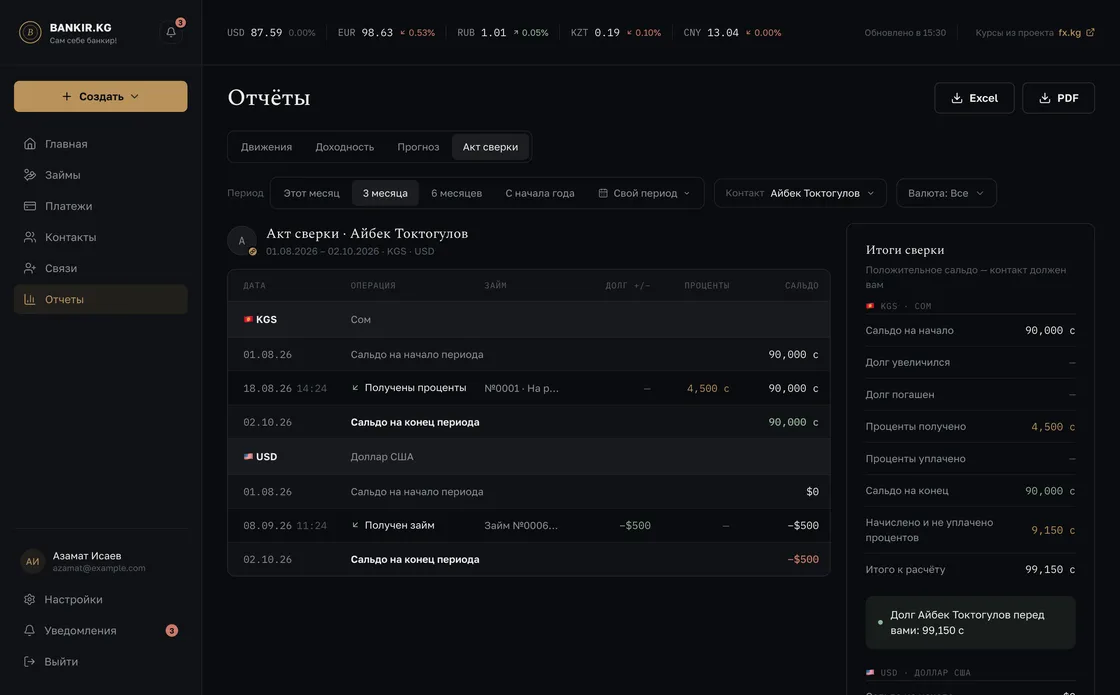This screenshot has height=695, width=1120.
Task: Select the С начала года period
Action: [540, 193]
